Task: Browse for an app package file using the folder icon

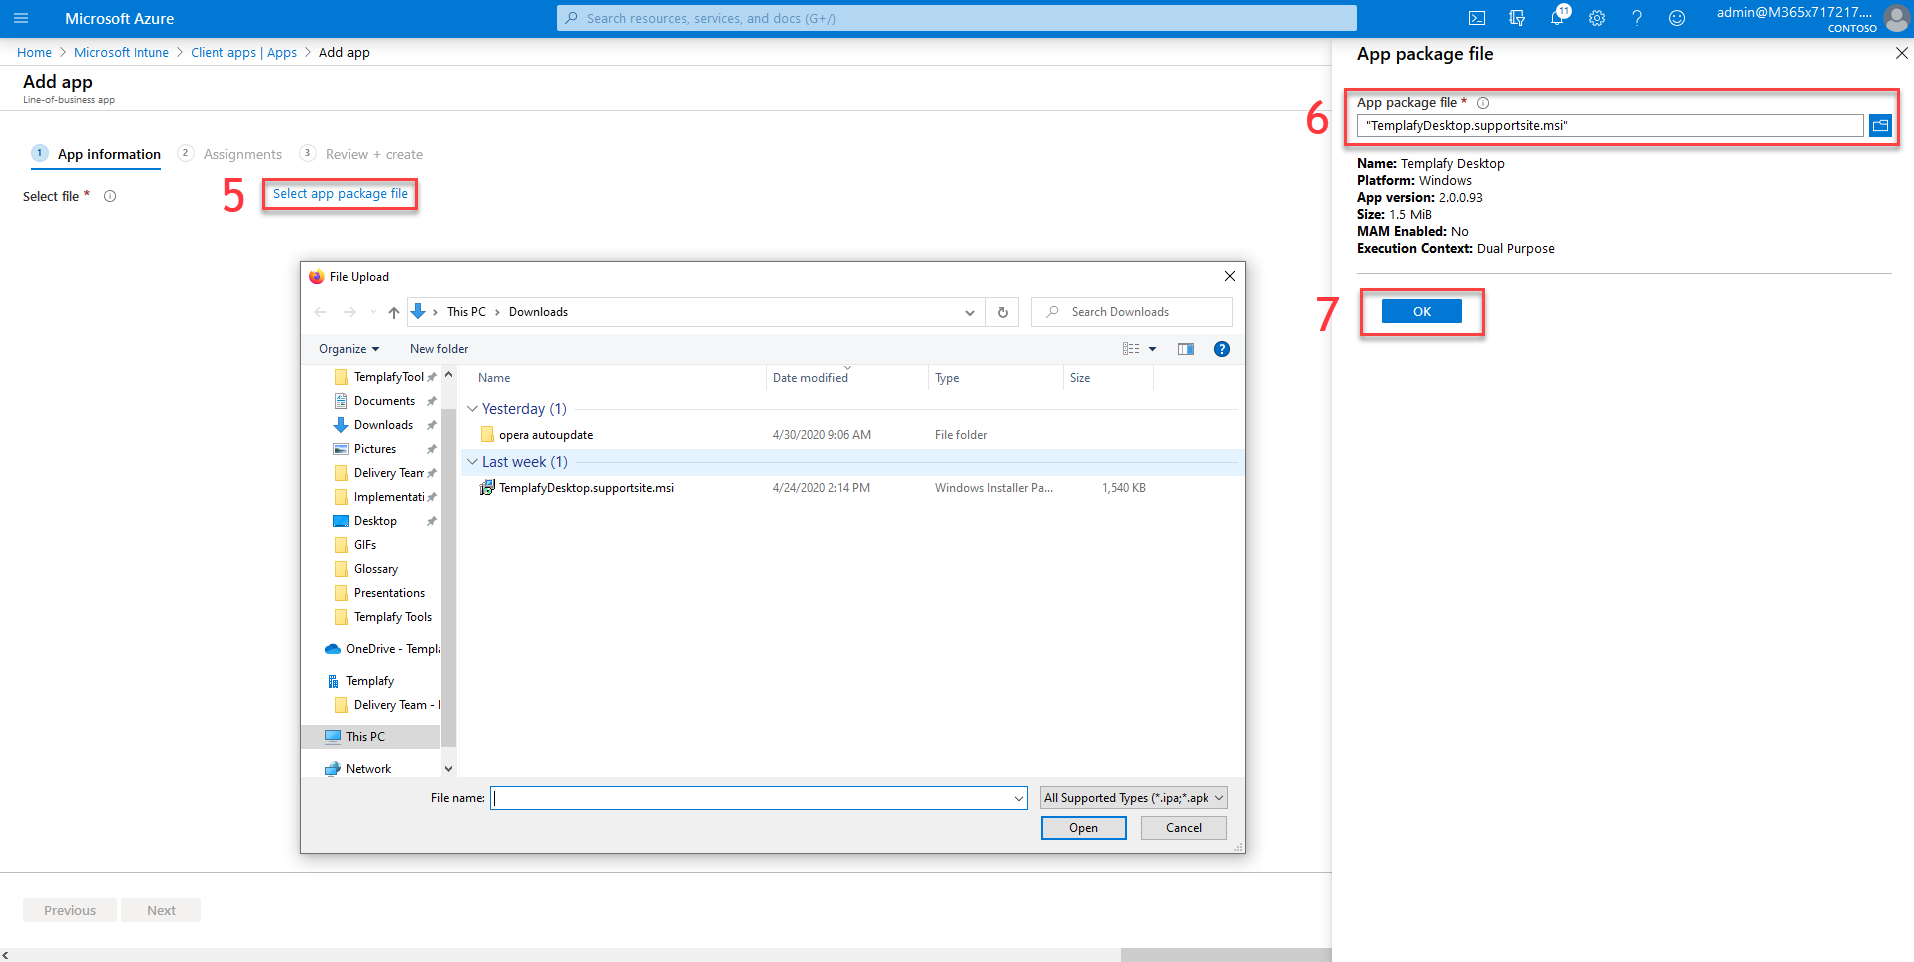Action: [x=1880, y=125]
